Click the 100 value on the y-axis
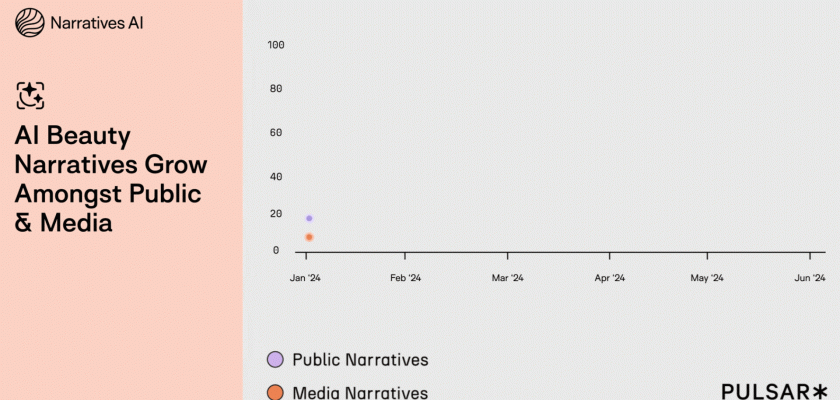This screenshot has height=400, width=840. (x=276, y=45)
